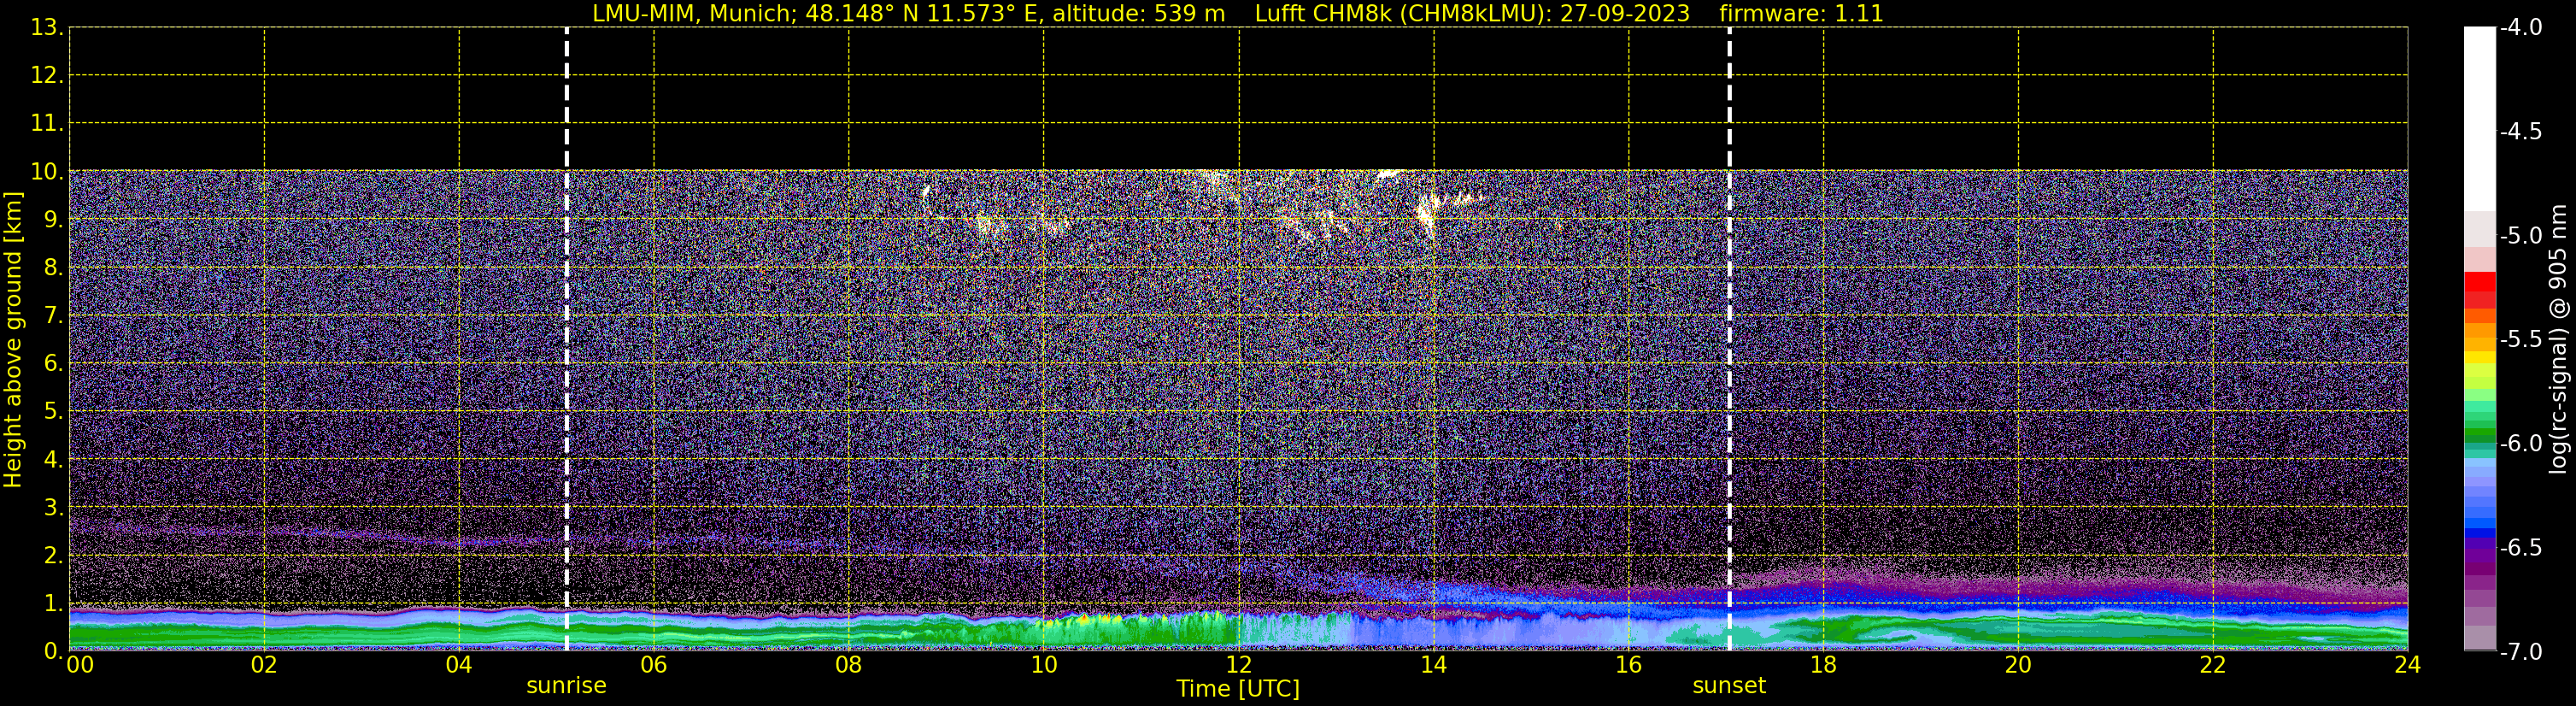Click the '00' tick label on the time axis
The image size is (2576, 706).
(x=80, y=665)
